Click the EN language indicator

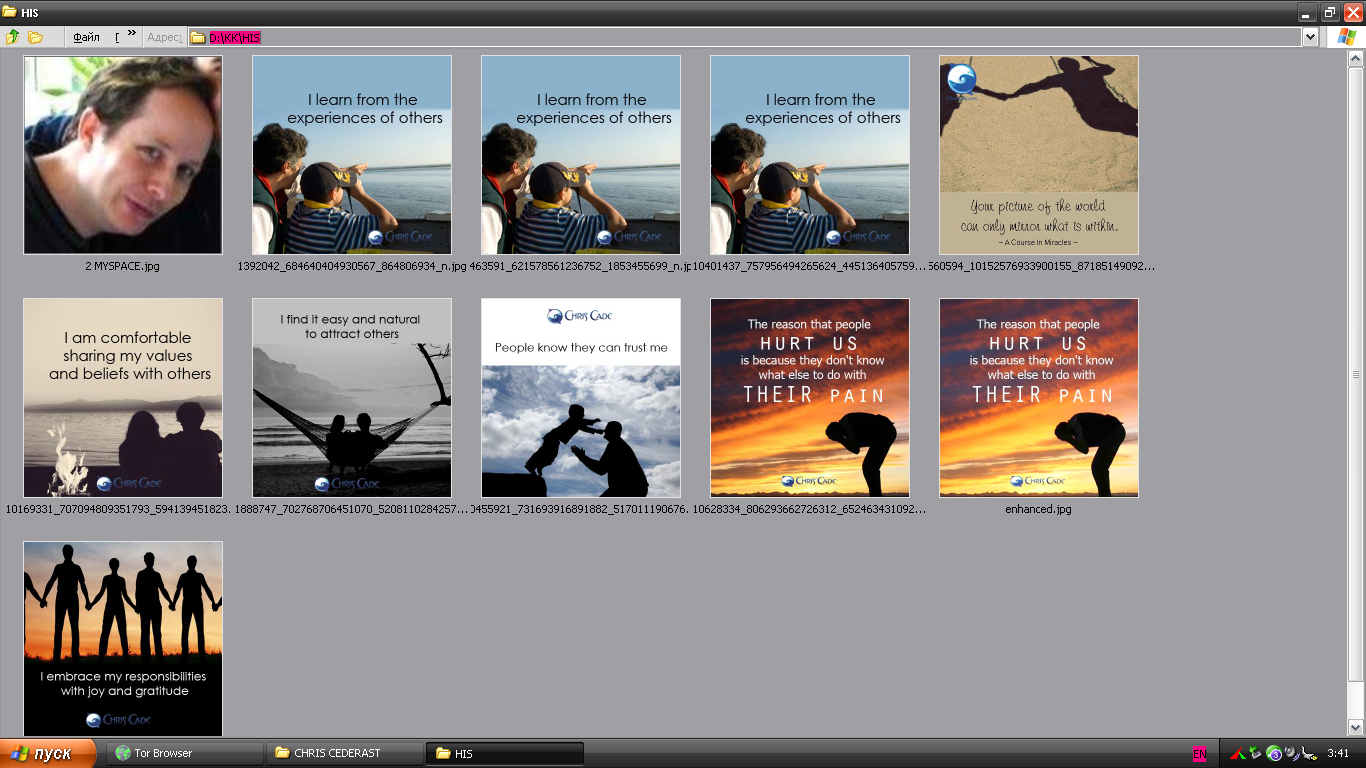(1199, 753)
